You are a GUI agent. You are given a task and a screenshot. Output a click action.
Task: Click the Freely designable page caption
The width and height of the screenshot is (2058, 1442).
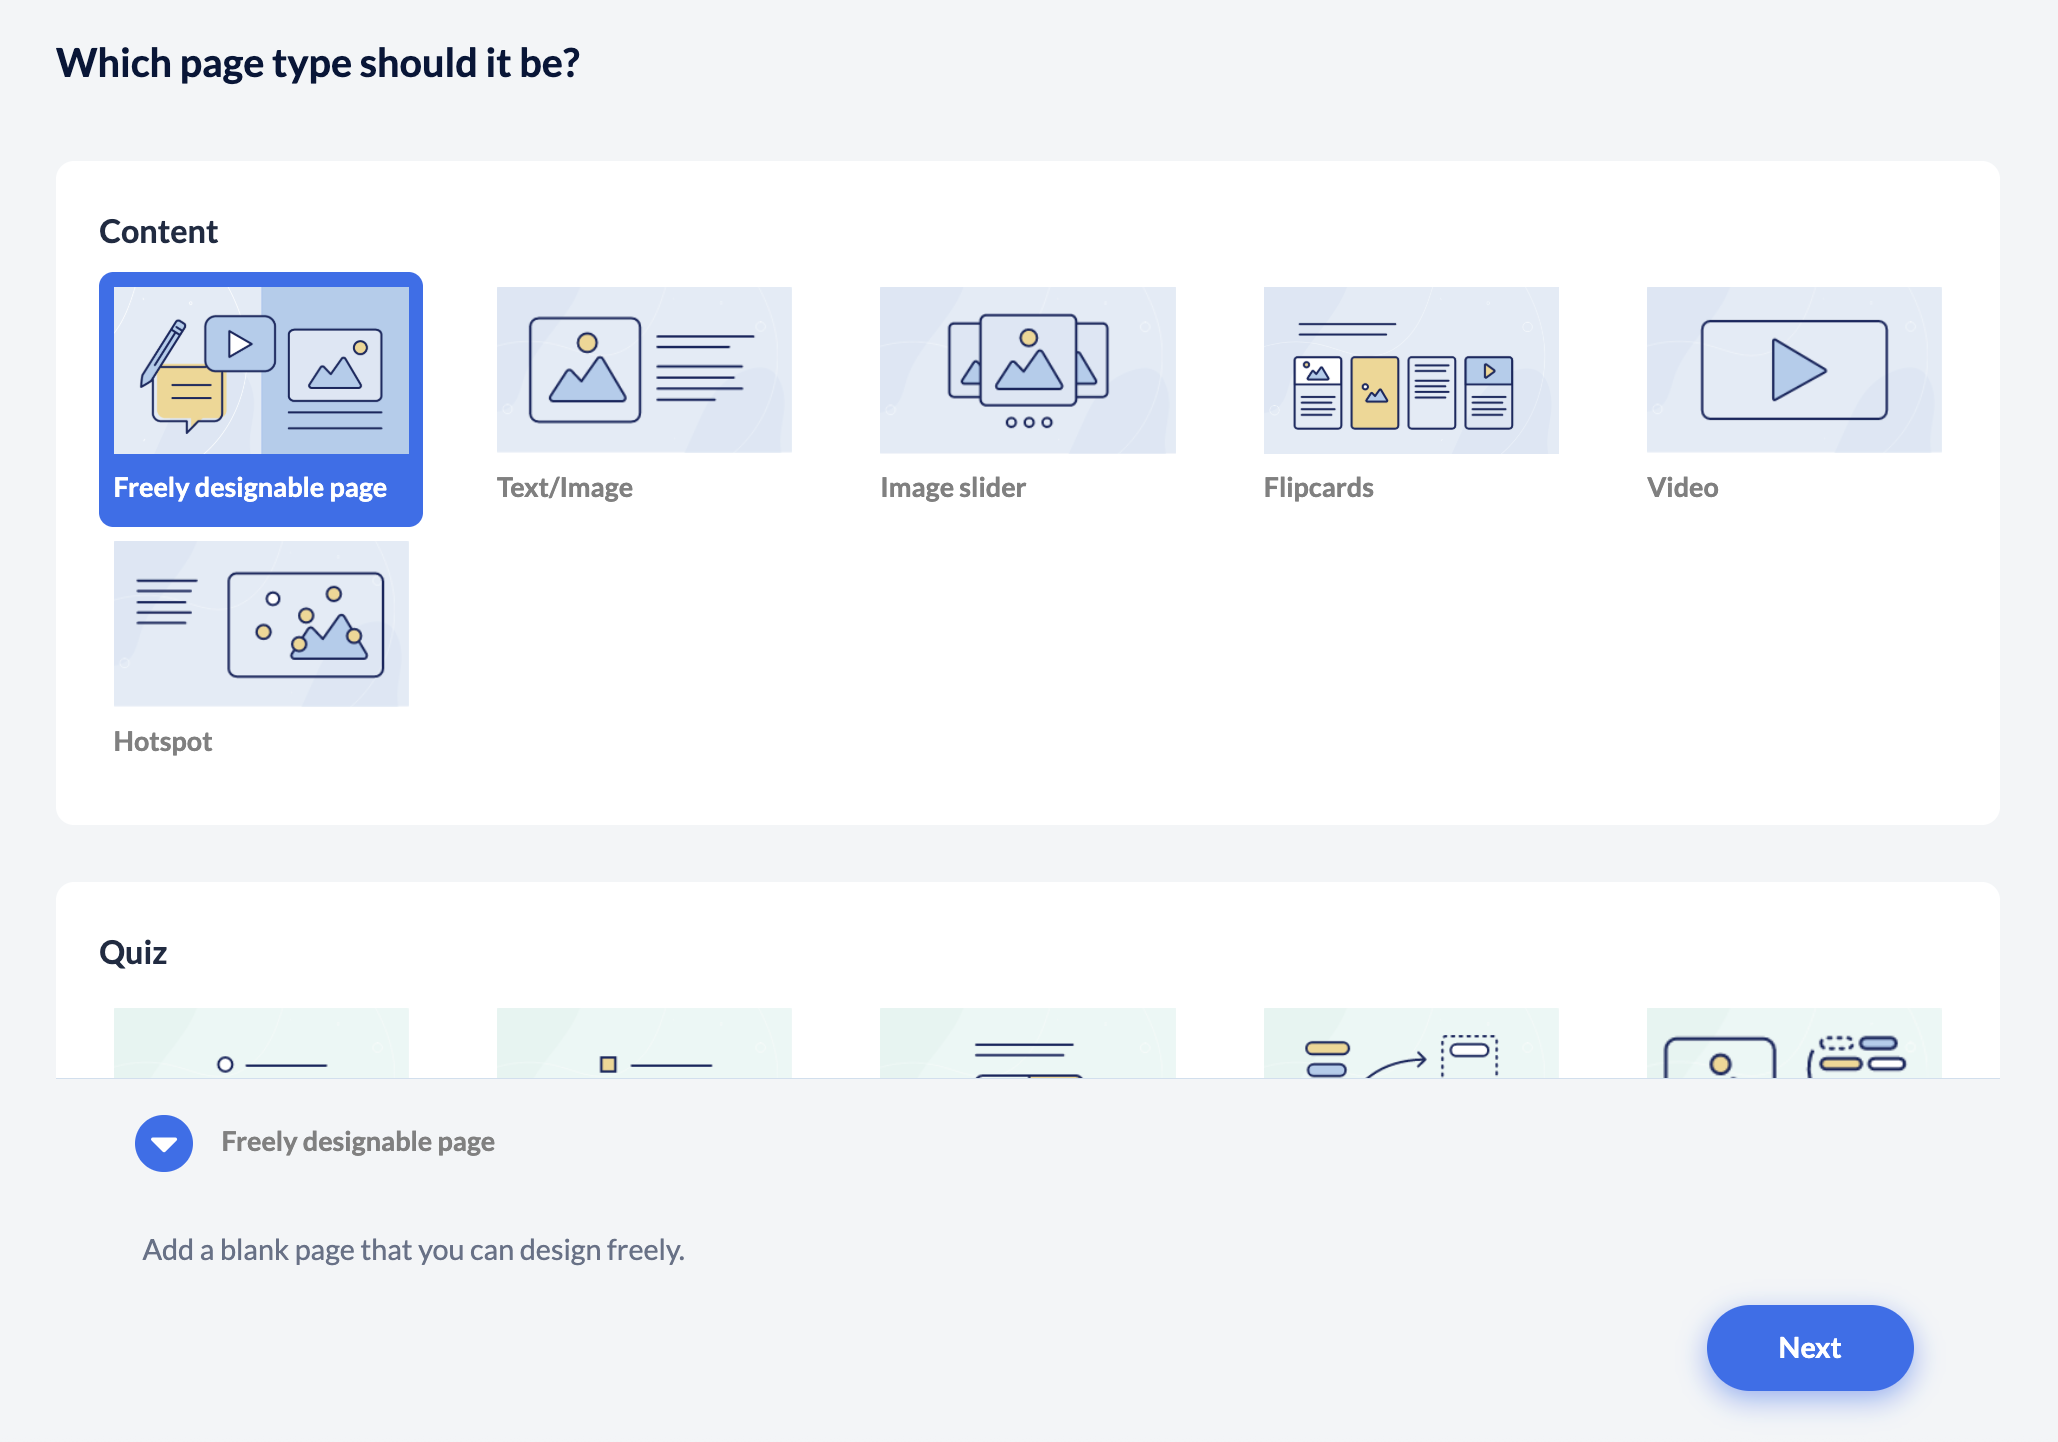[x=250, y=488]
